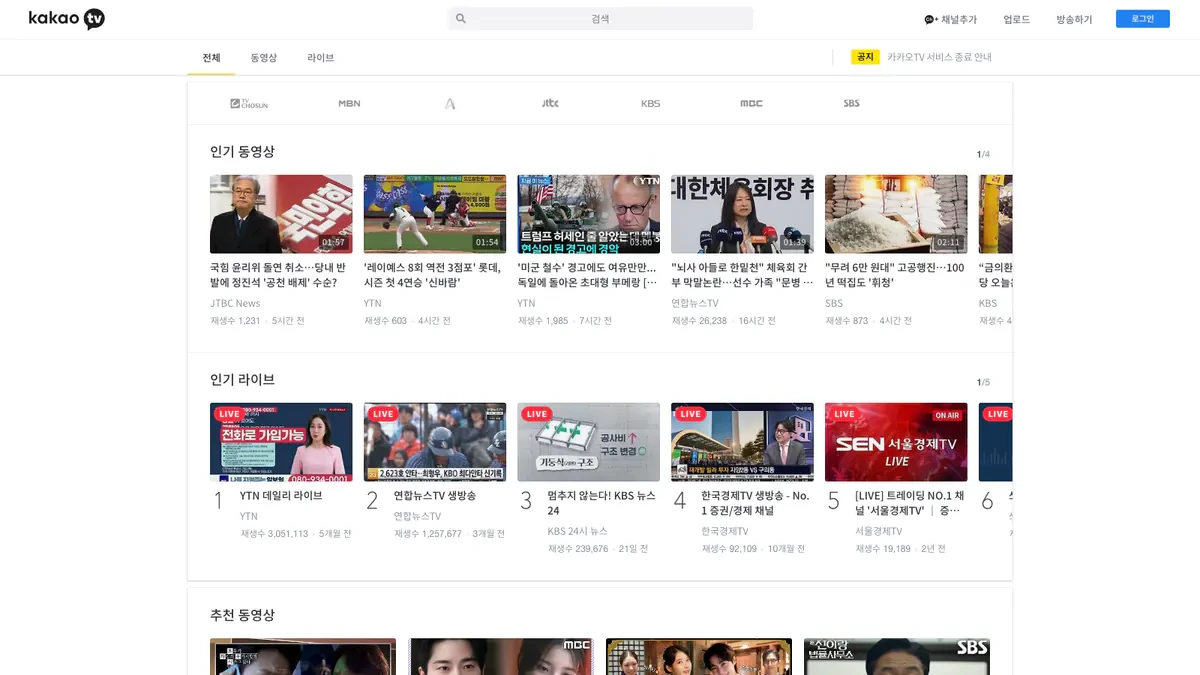The width and height of the screenshot is (1200, 675).
Task: Open the Channel A logo
Action: pyautogui.click(x=450, y=103)
